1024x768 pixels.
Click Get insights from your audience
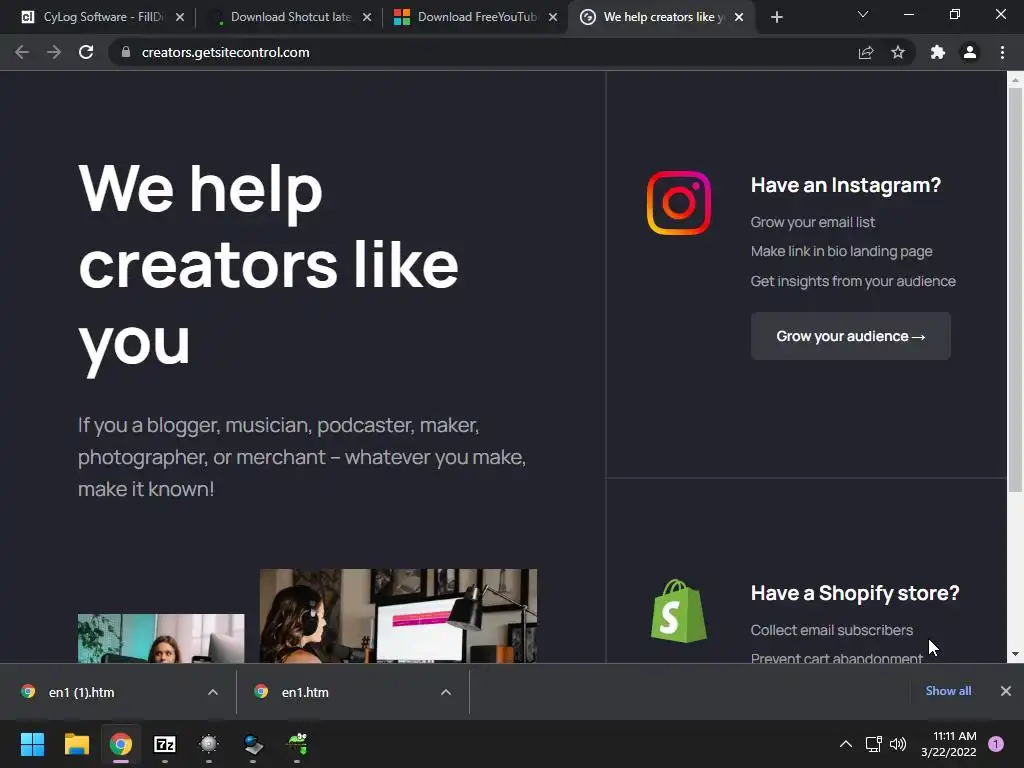pos(853,281)
